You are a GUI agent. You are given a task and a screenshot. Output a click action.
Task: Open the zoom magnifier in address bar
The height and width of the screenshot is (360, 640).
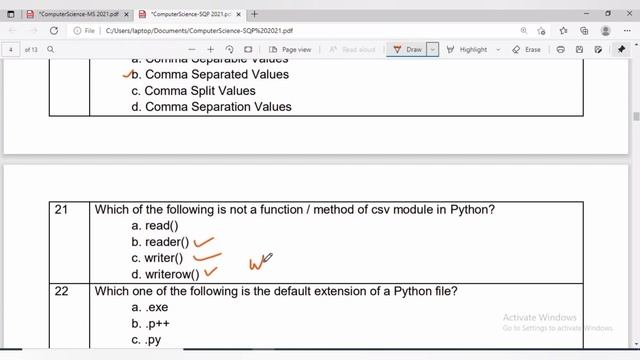(524, 31)
